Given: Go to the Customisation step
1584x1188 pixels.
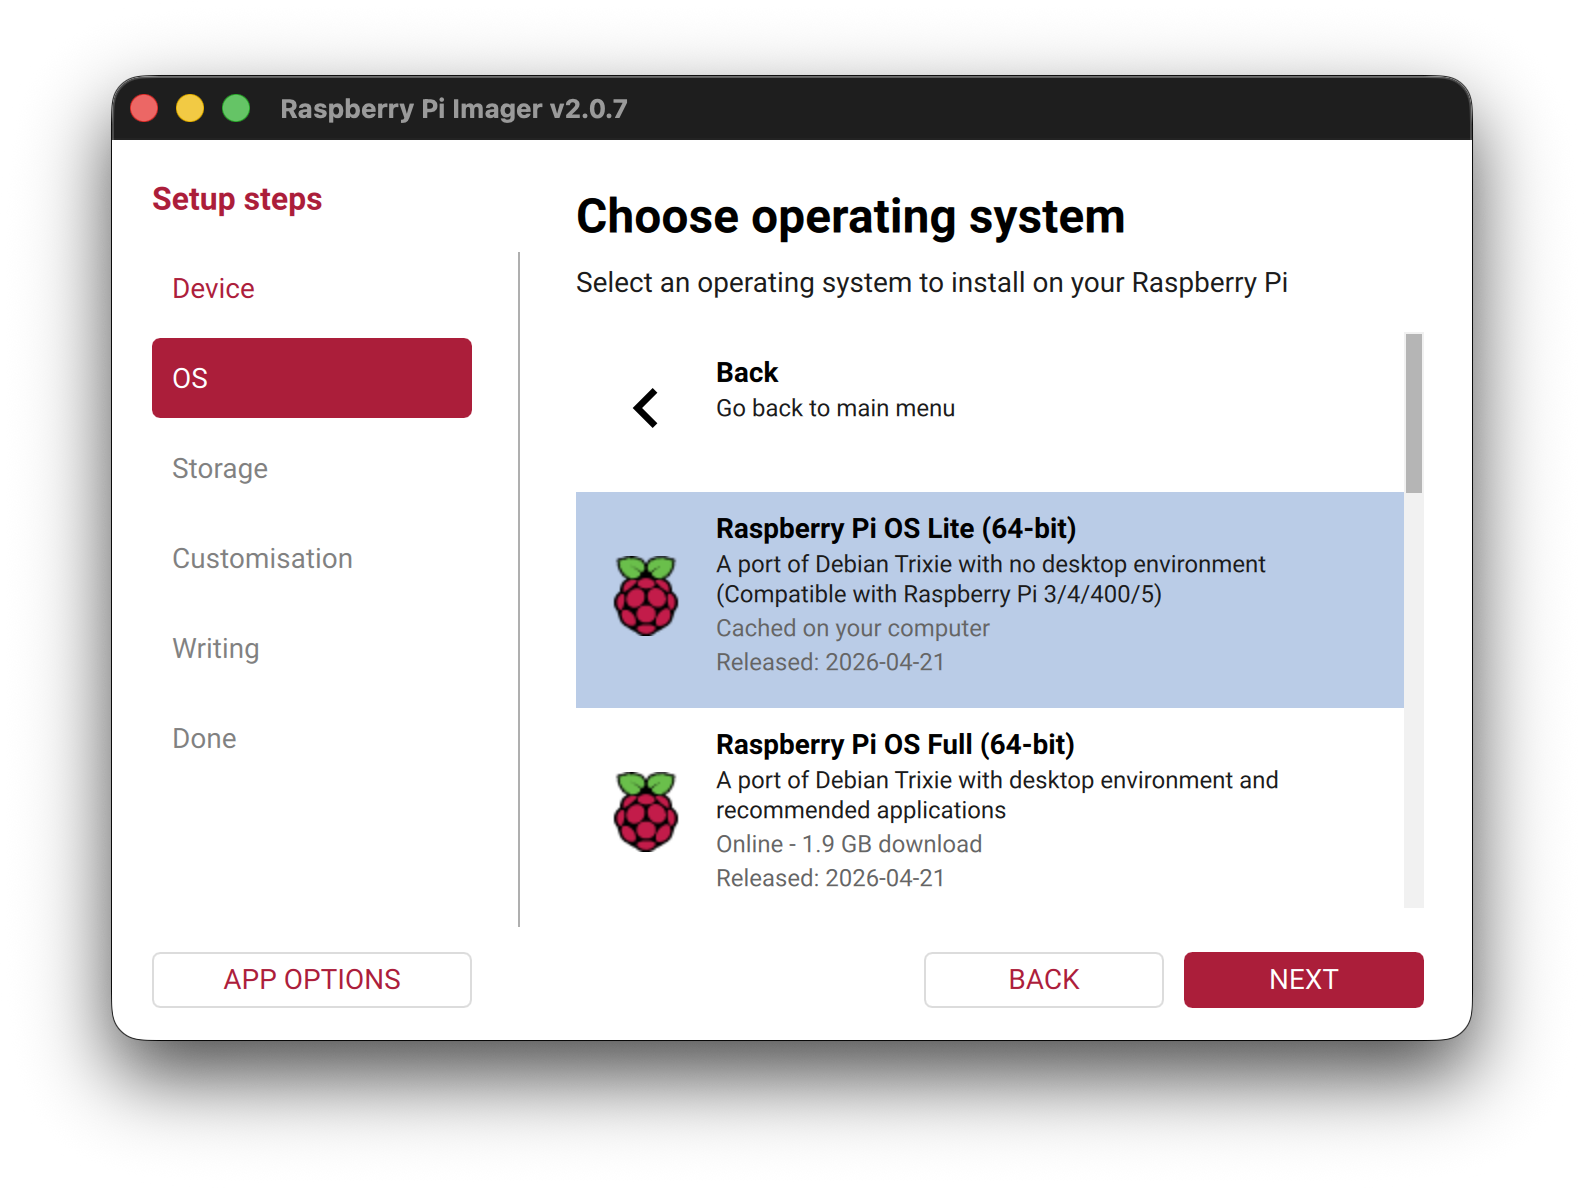Looking at the screenshot, I should coord(312,558).
